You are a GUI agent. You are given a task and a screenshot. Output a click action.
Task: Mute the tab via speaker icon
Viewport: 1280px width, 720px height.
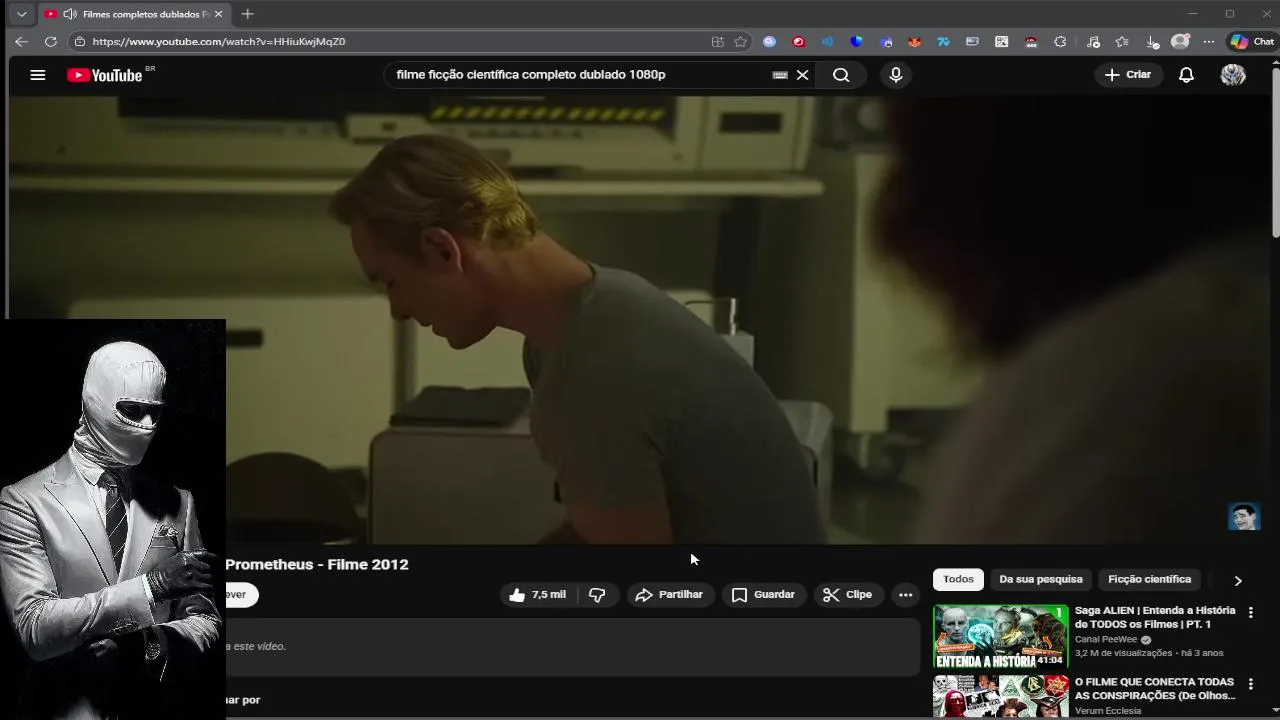69,14
